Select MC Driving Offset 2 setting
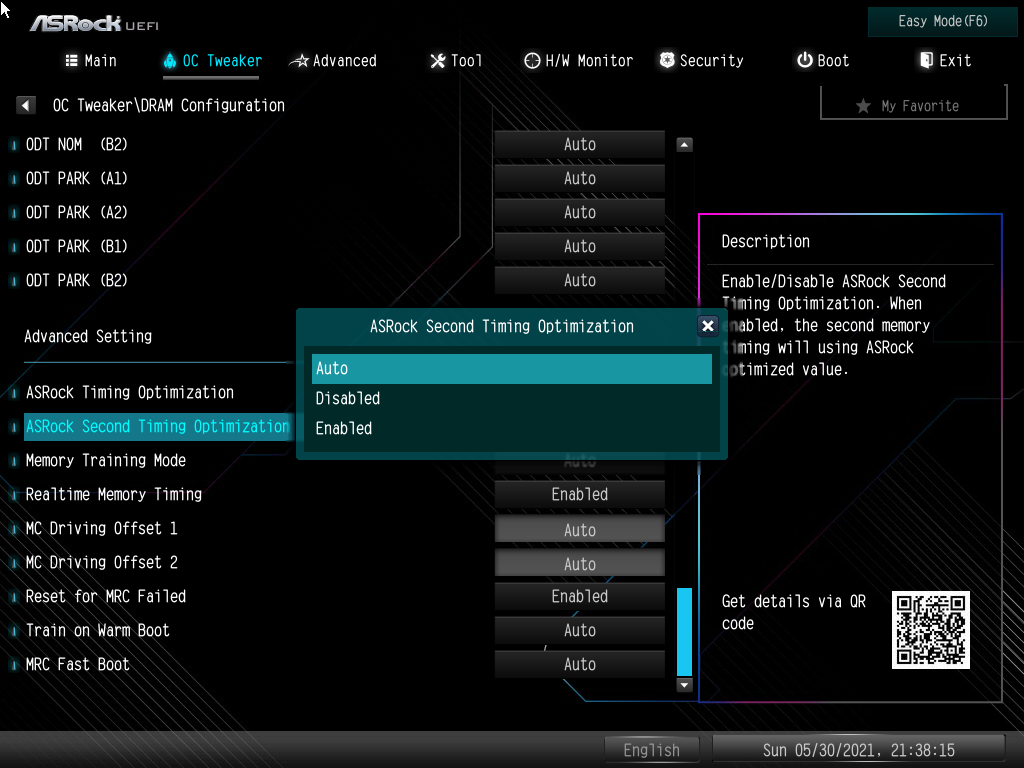1024x768 pixels. coord(101,562)
